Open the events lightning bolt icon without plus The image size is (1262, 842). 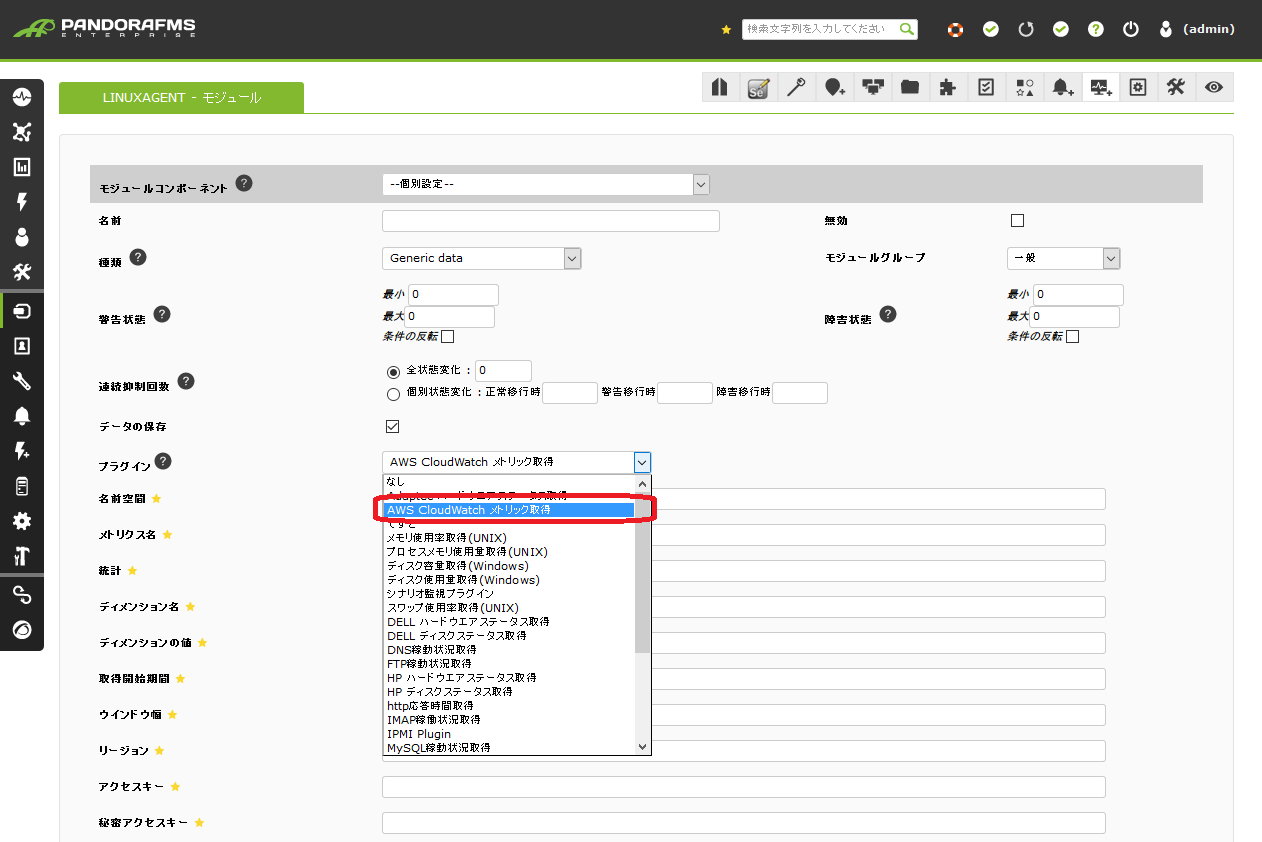coord(21,202)
